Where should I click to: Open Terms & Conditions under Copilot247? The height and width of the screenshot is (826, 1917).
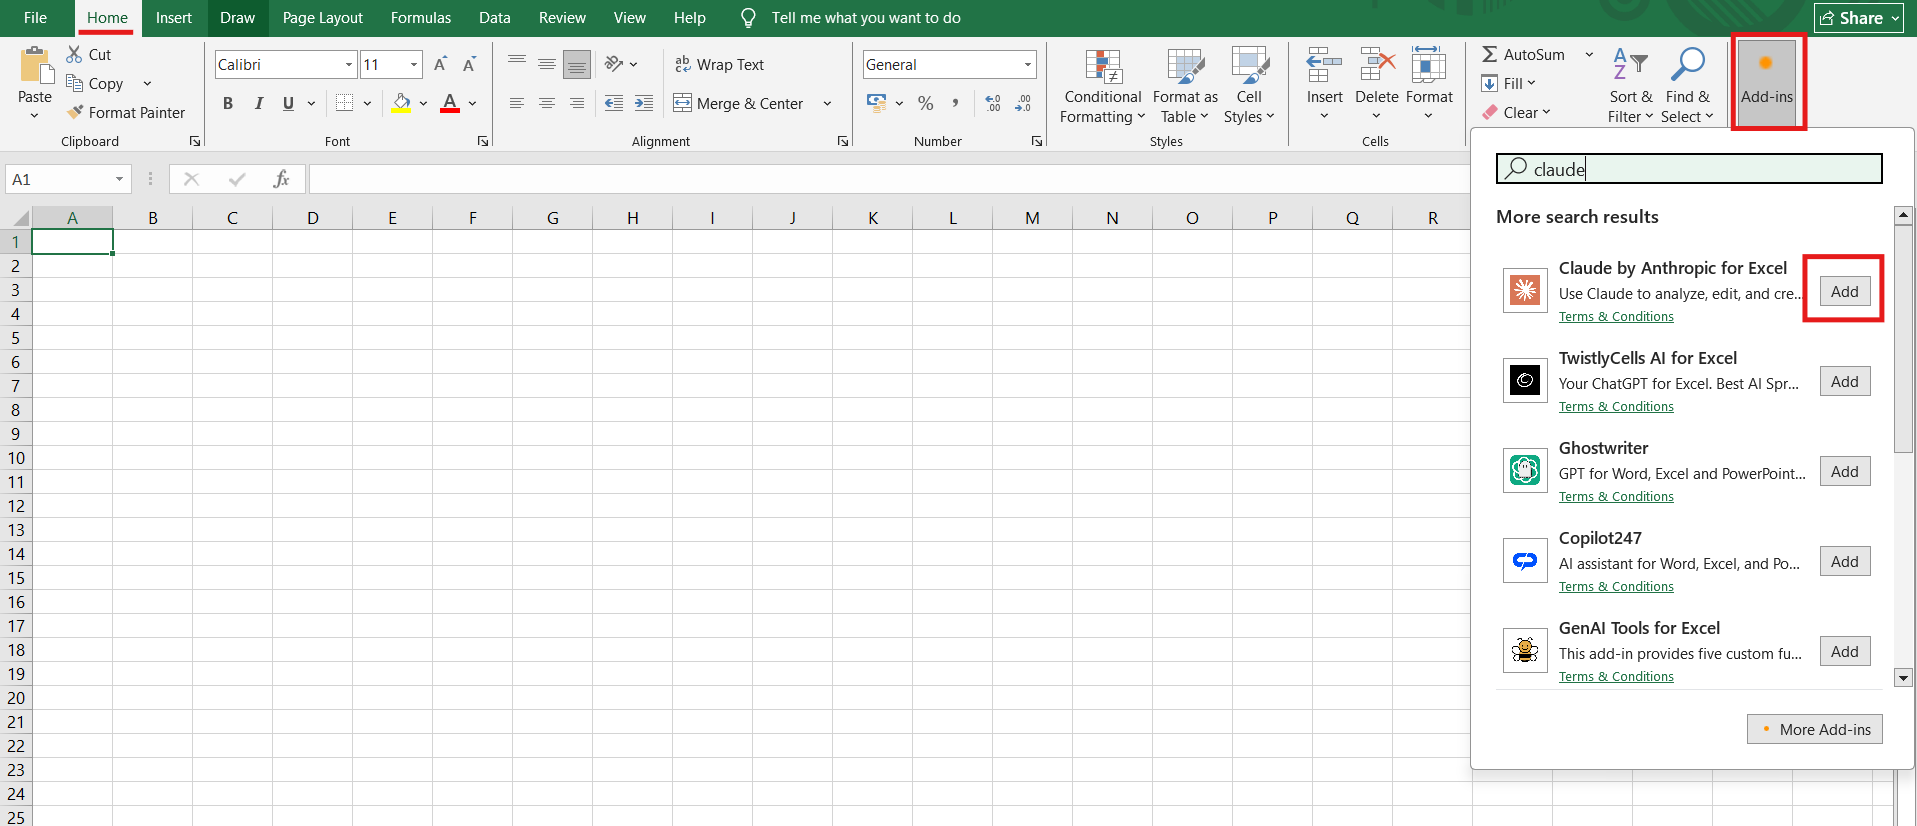point(1616,587)
